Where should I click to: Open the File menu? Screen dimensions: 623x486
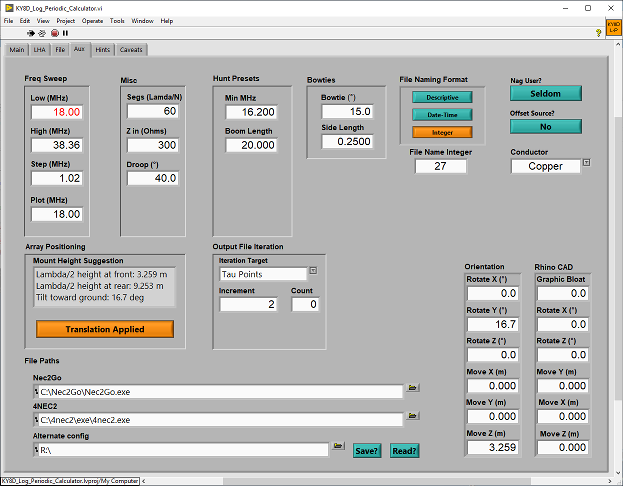coord(8,21)
